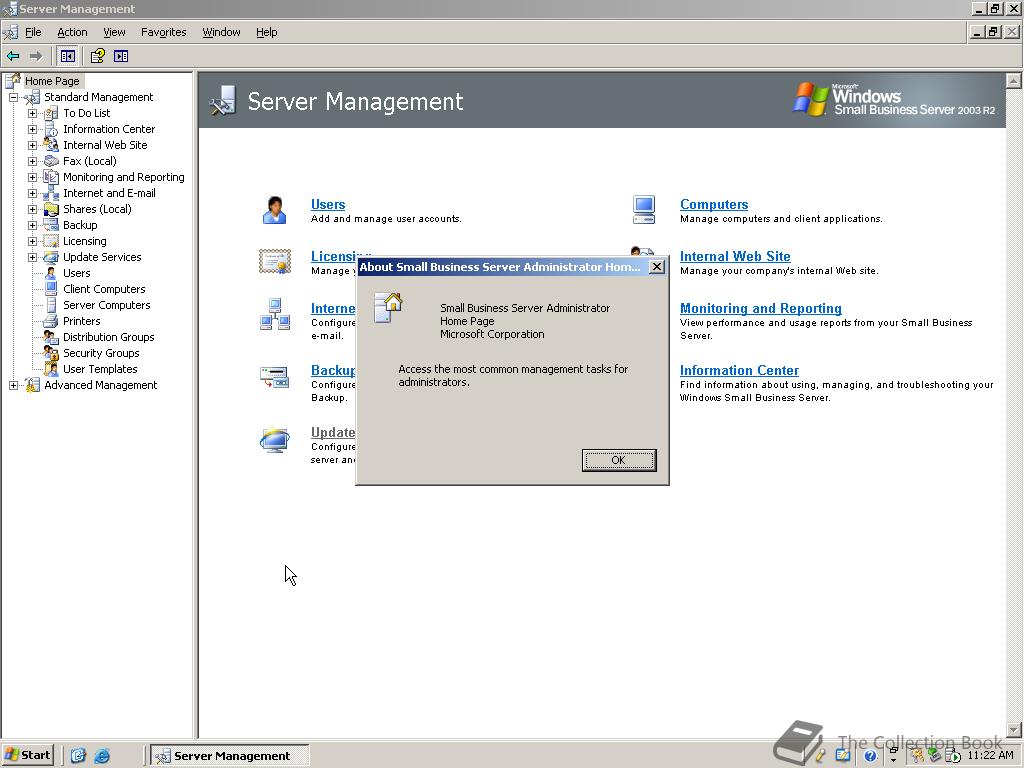Viewport: 1024px width, 768px height.
Task: Expand the Internet and E-mail node
Action: pyautogui.click(x=32, y=193)
